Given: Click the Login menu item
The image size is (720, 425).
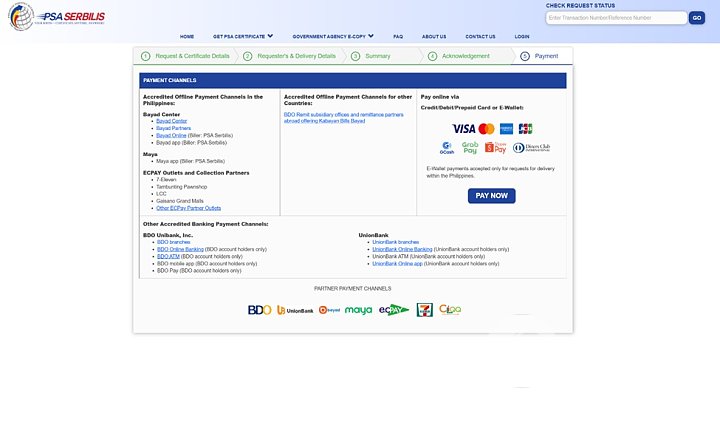Looking at the screenshot, I should [522, 36].
